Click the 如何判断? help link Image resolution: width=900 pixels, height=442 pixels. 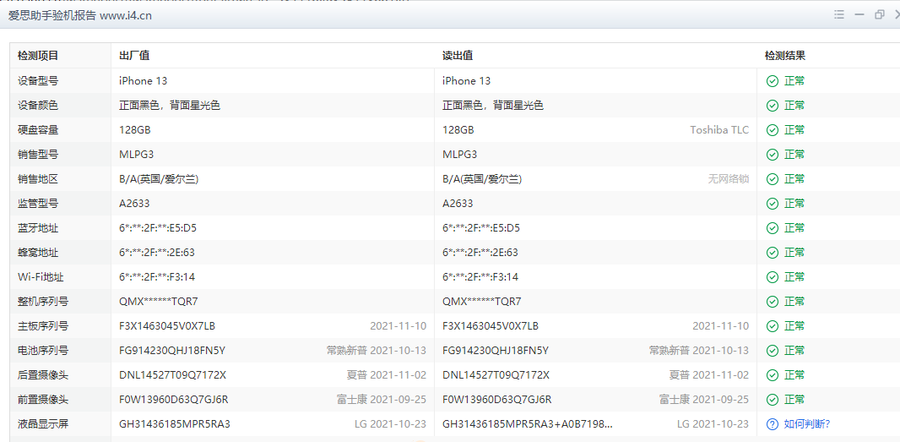pos(807,424)
